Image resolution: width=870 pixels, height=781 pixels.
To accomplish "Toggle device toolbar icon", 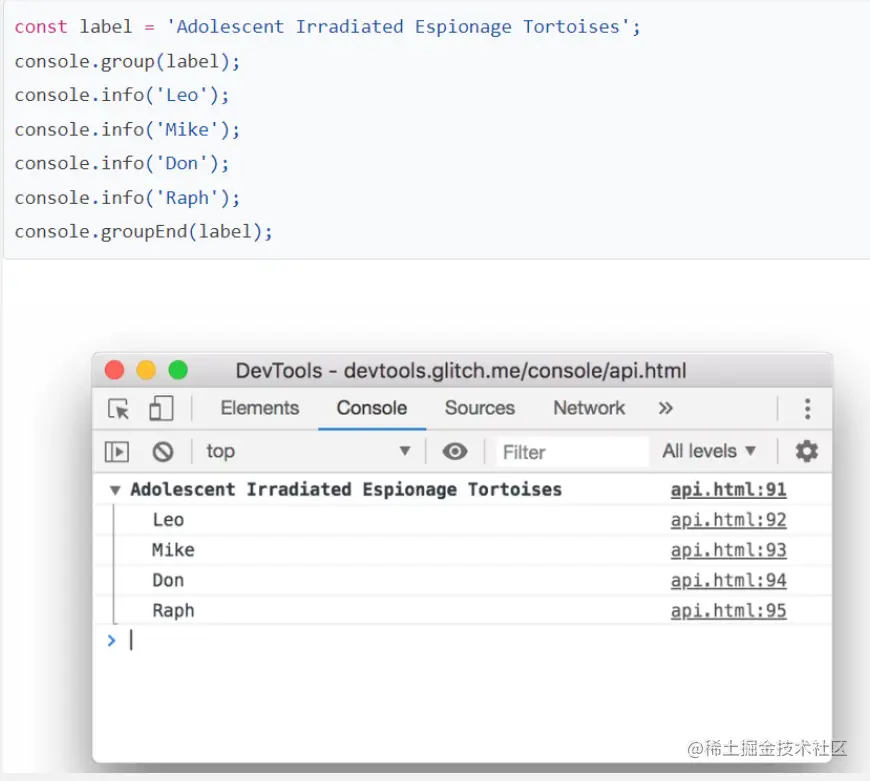I will (161, 409).
